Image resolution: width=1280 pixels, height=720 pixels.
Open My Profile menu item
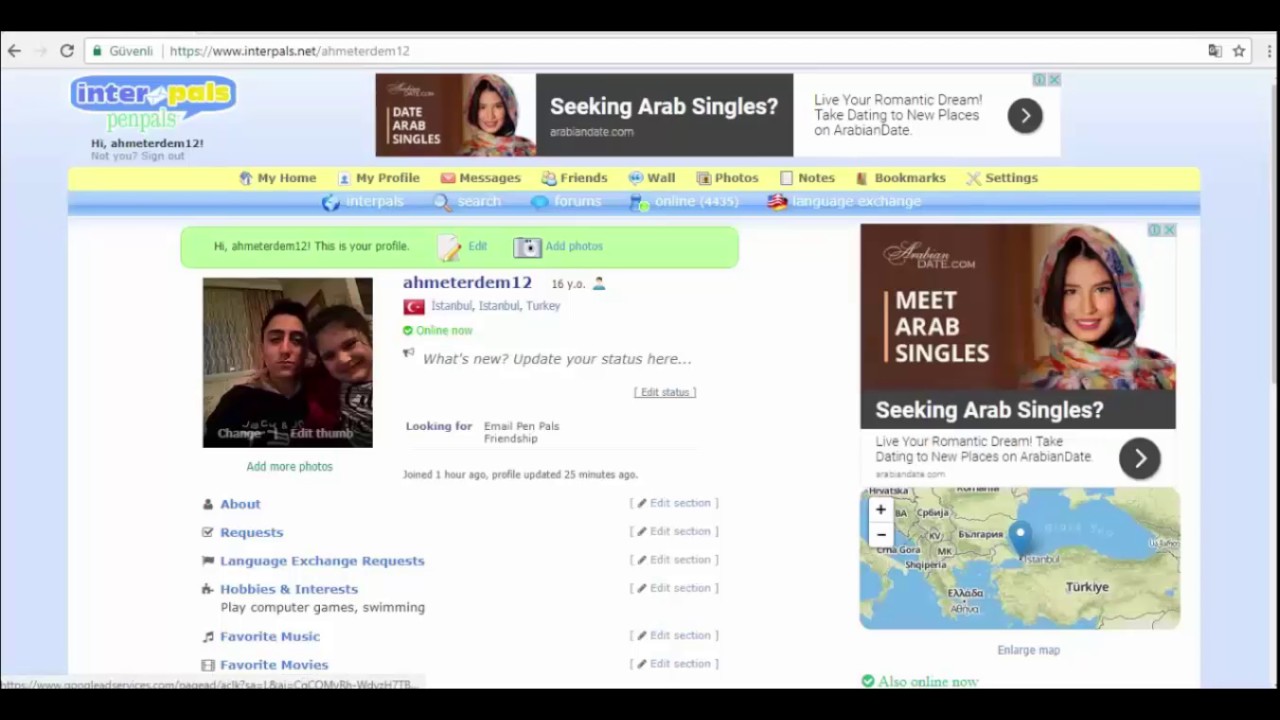point(378,178)
